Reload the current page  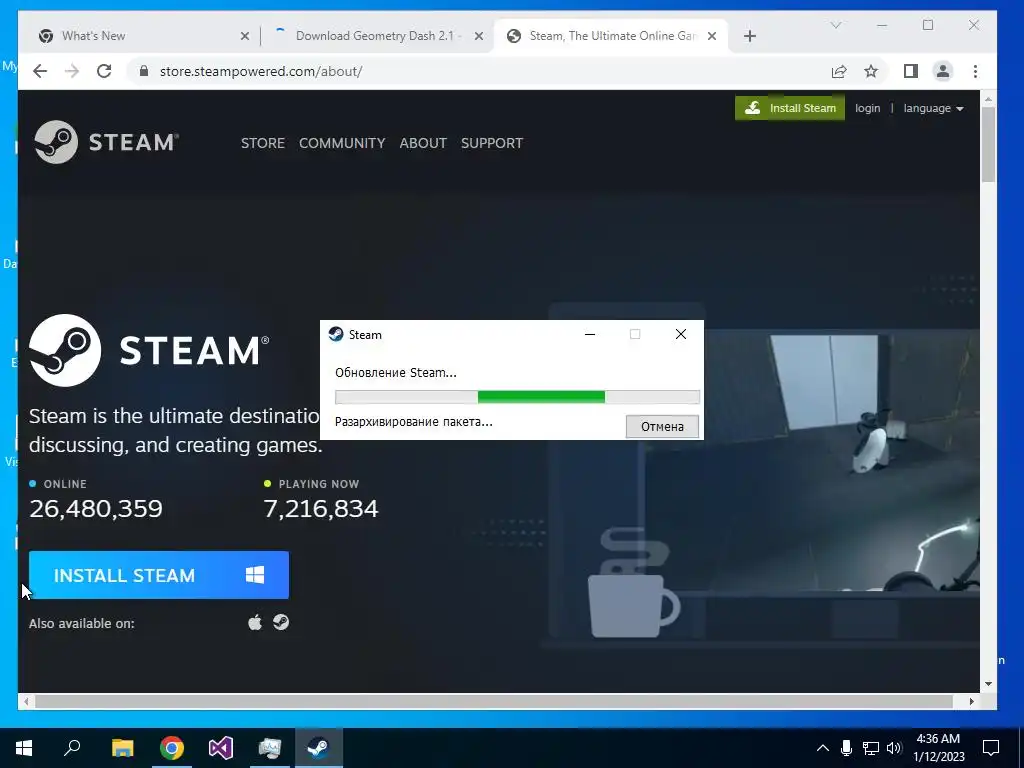(104, 71)
